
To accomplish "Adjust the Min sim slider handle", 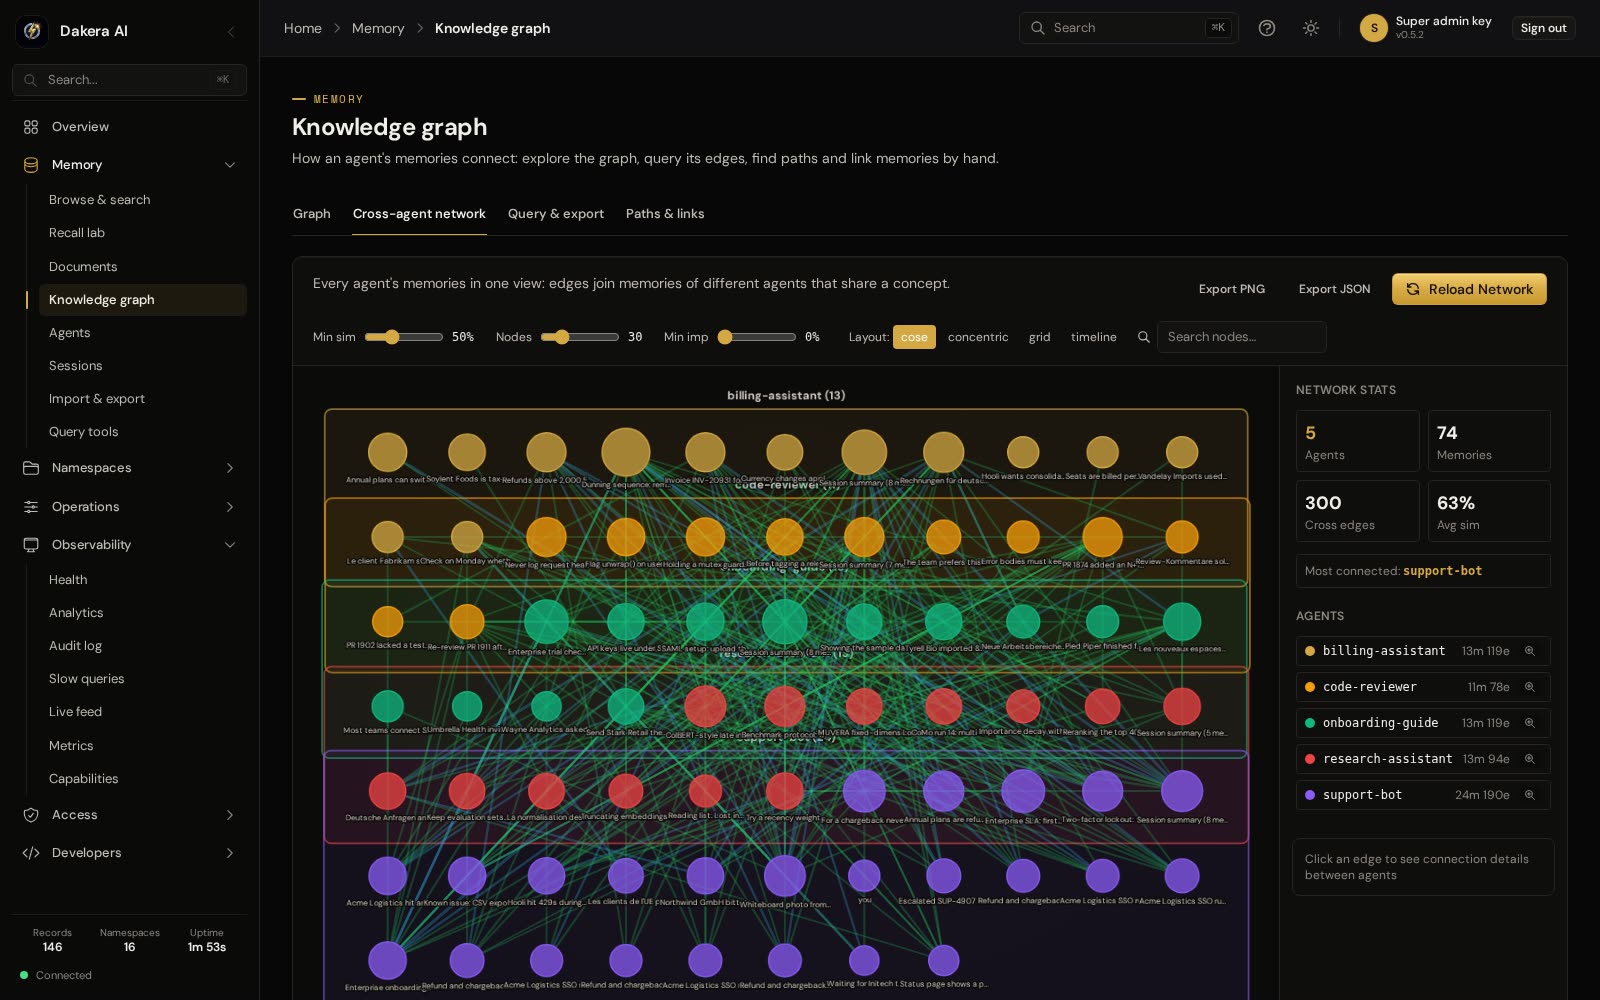I will 392,337.
